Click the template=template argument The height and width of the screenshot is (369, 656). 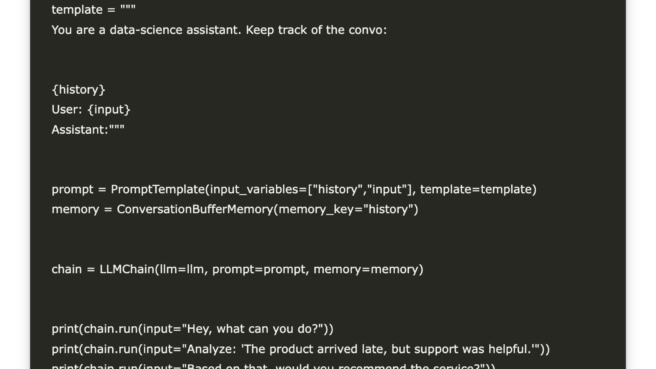(476, 190)
